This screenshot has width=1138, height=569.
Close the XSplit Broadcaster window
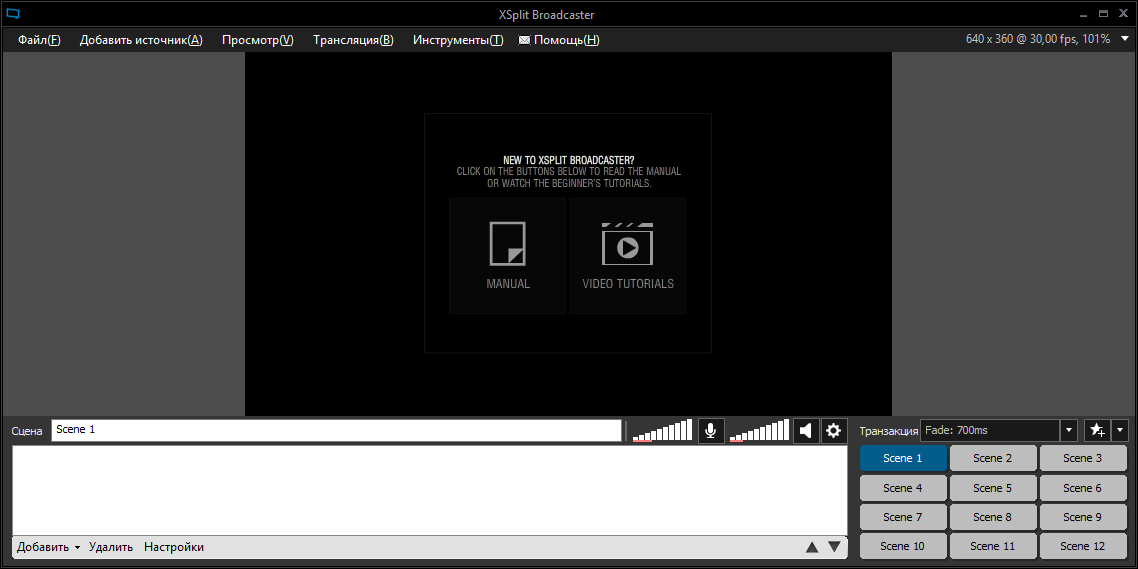point(1123,14)
